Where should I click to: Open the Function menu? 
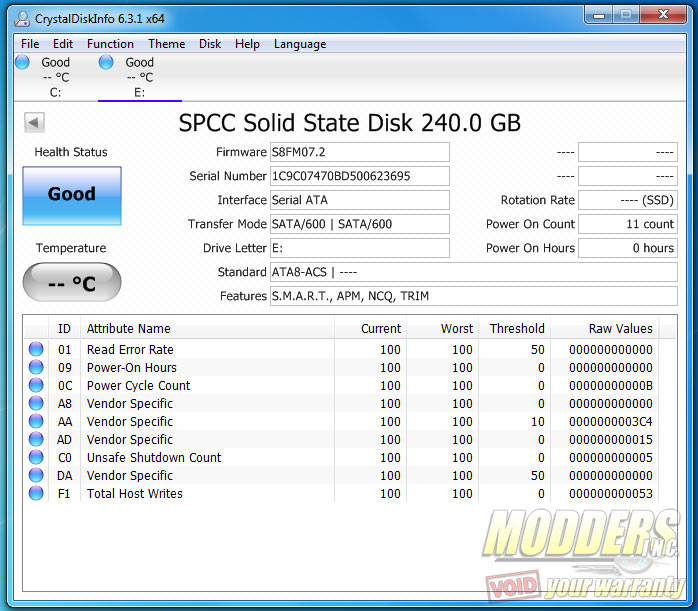[x=110, y=44]
